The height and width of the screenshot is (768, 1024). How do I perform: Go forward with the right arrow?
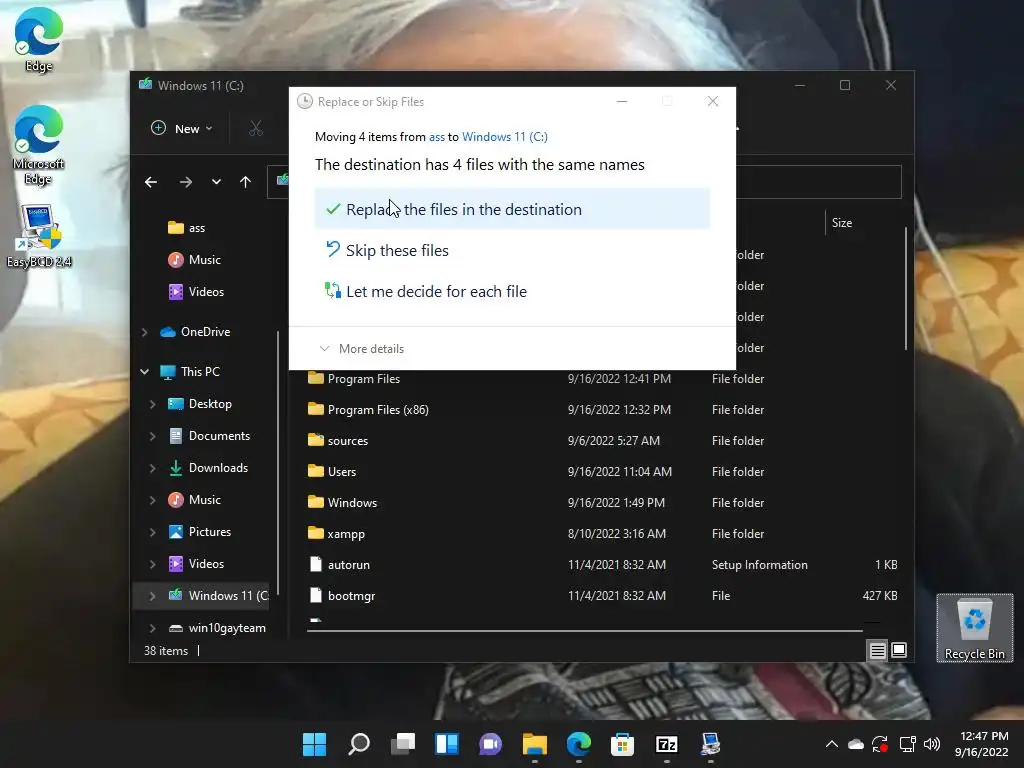click(185, 182)
